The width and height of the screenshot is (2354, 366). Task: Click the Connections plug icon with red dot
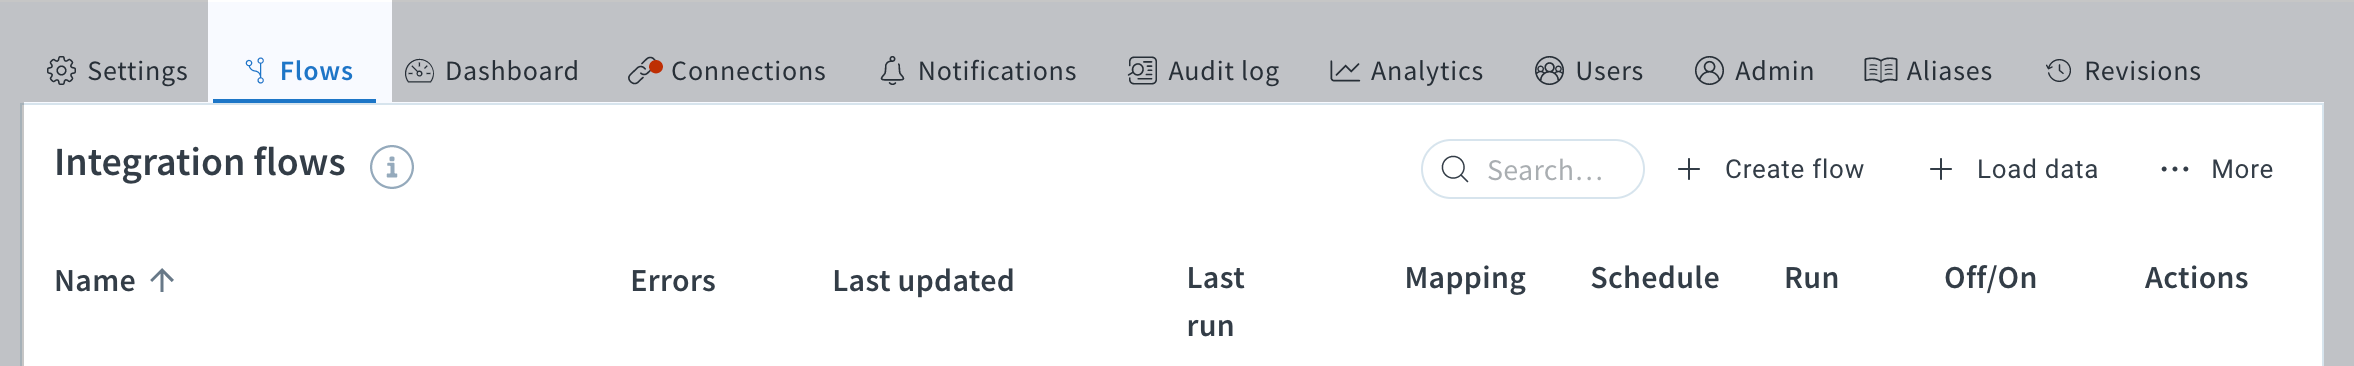click(x=645, y=71)
